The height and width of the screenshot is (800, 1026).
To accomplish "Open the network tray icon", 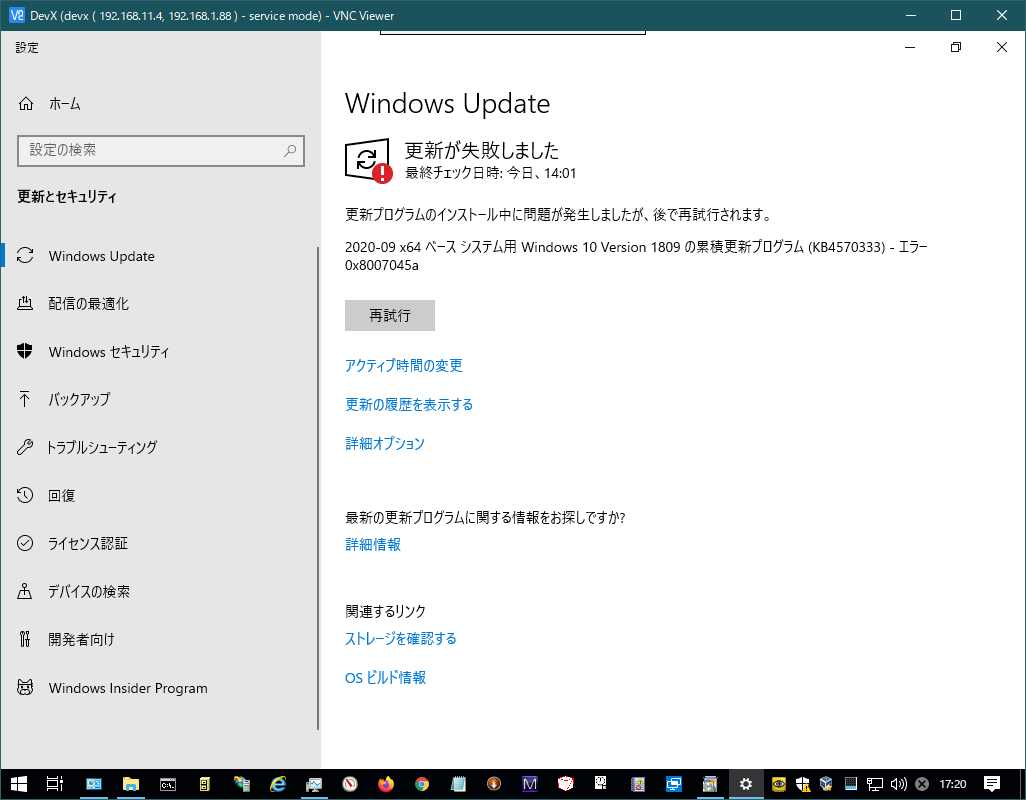I will tap(874, 784).
